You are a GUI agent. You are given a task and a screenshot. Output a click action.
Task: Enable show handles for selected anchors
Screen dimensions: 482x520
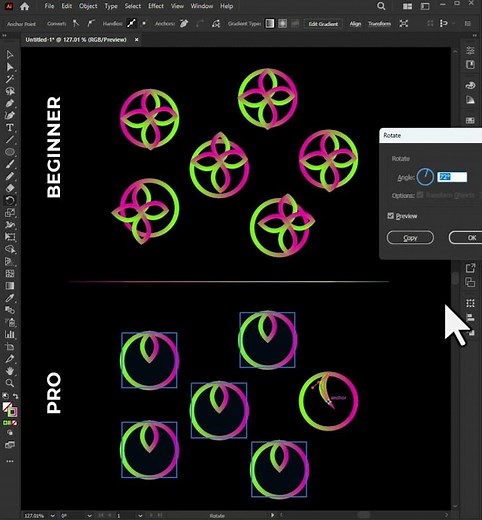(x=131, y=24)
